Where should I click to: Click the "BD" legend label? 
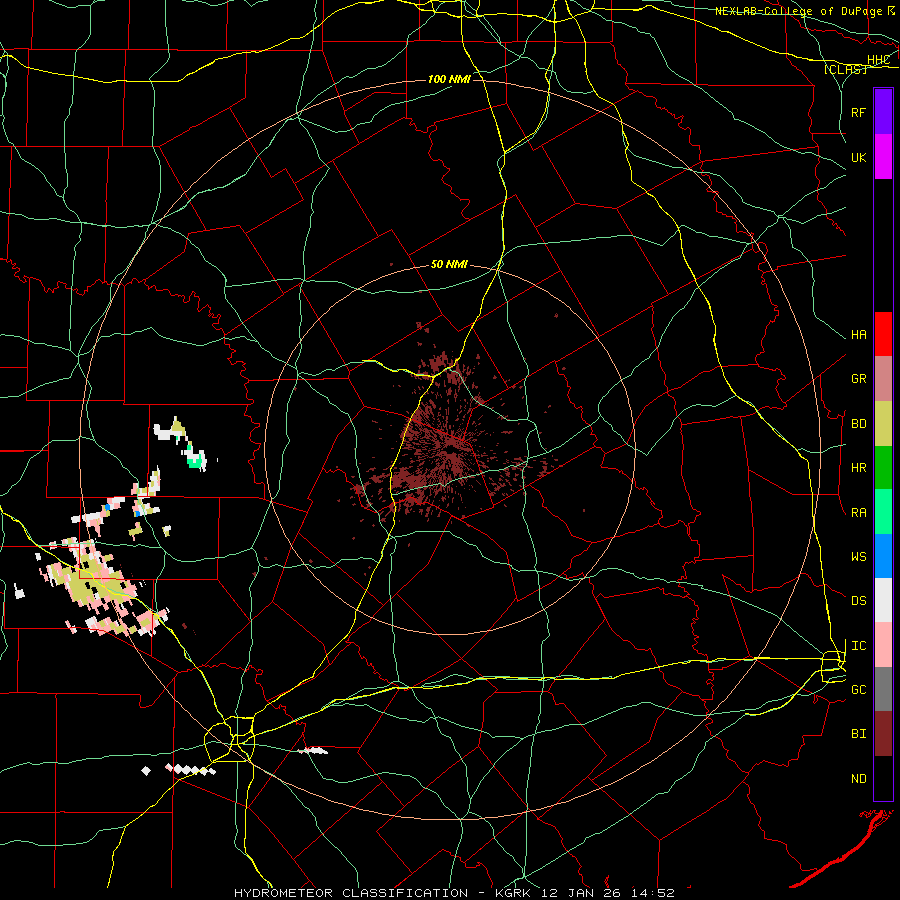[x=858, y=424]
